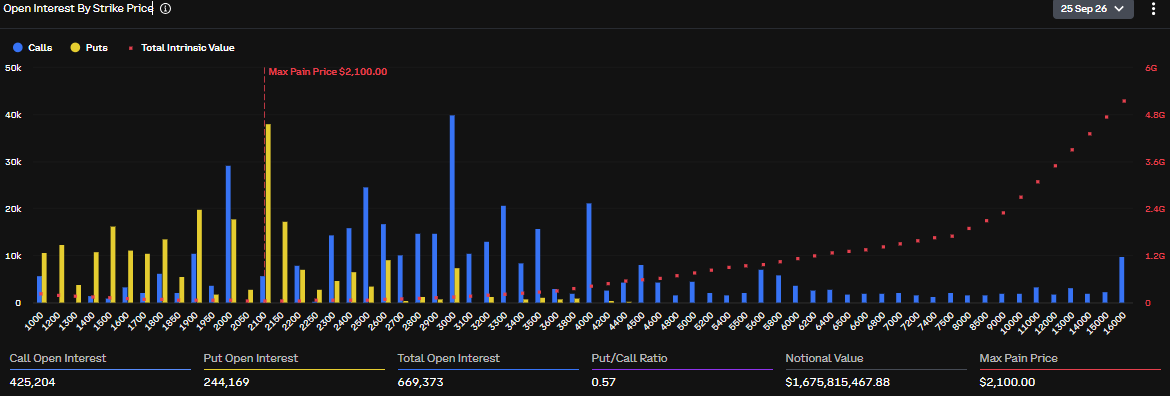
Task: Toggle the Total Intrinsic Value legend series
Action: click(x=181, y=48)
